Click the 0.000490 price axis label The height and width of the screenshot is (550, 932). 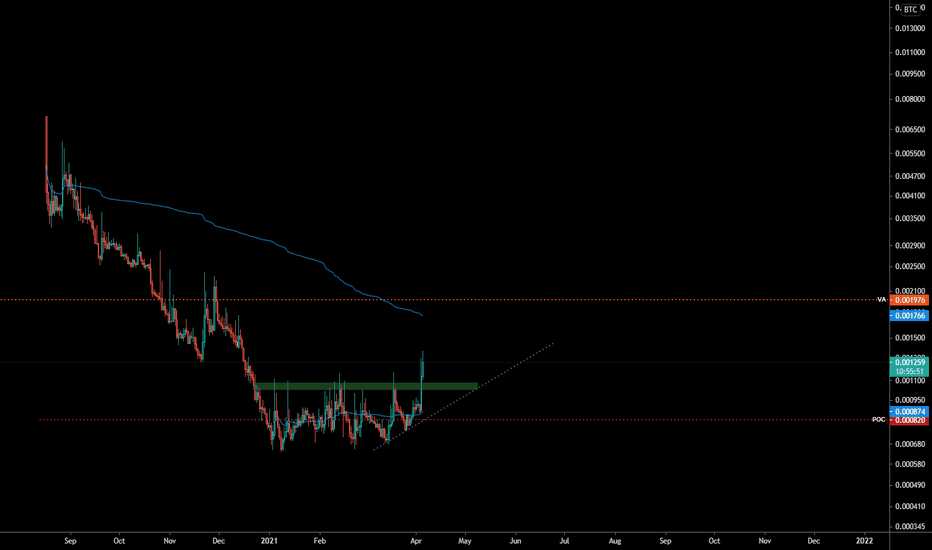(x=910, y=485)
